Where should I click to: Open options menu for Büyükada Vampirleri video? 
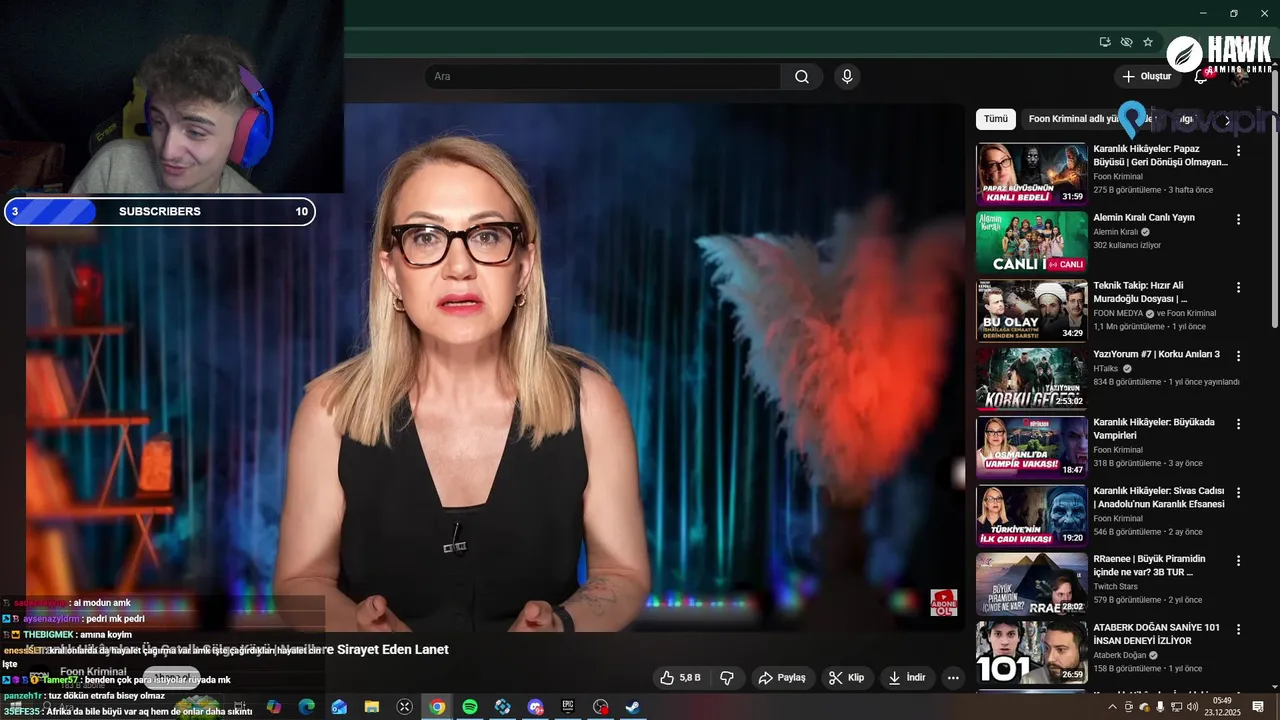pyautogui.click(x=1238, y=424)
